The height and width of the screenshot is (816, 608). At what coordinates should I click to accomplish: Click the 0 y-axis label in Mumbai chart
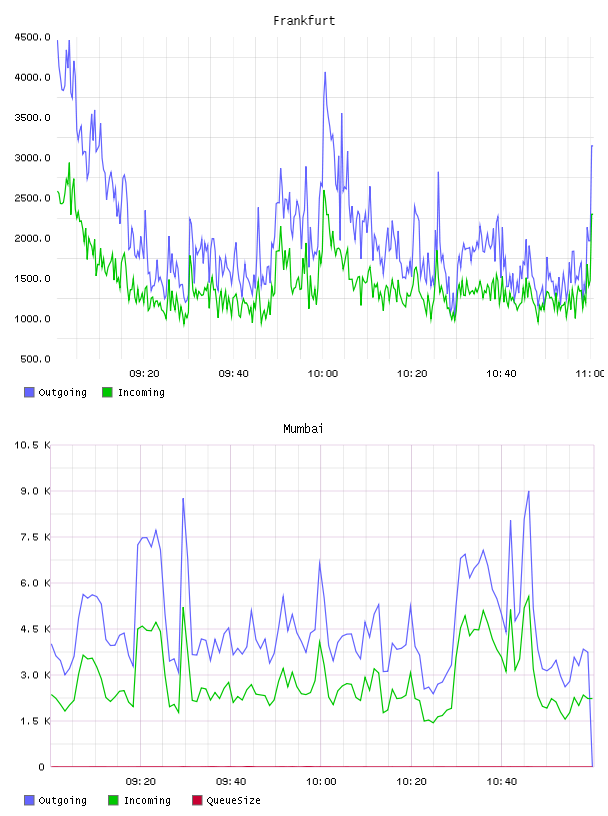coord(41,767)
